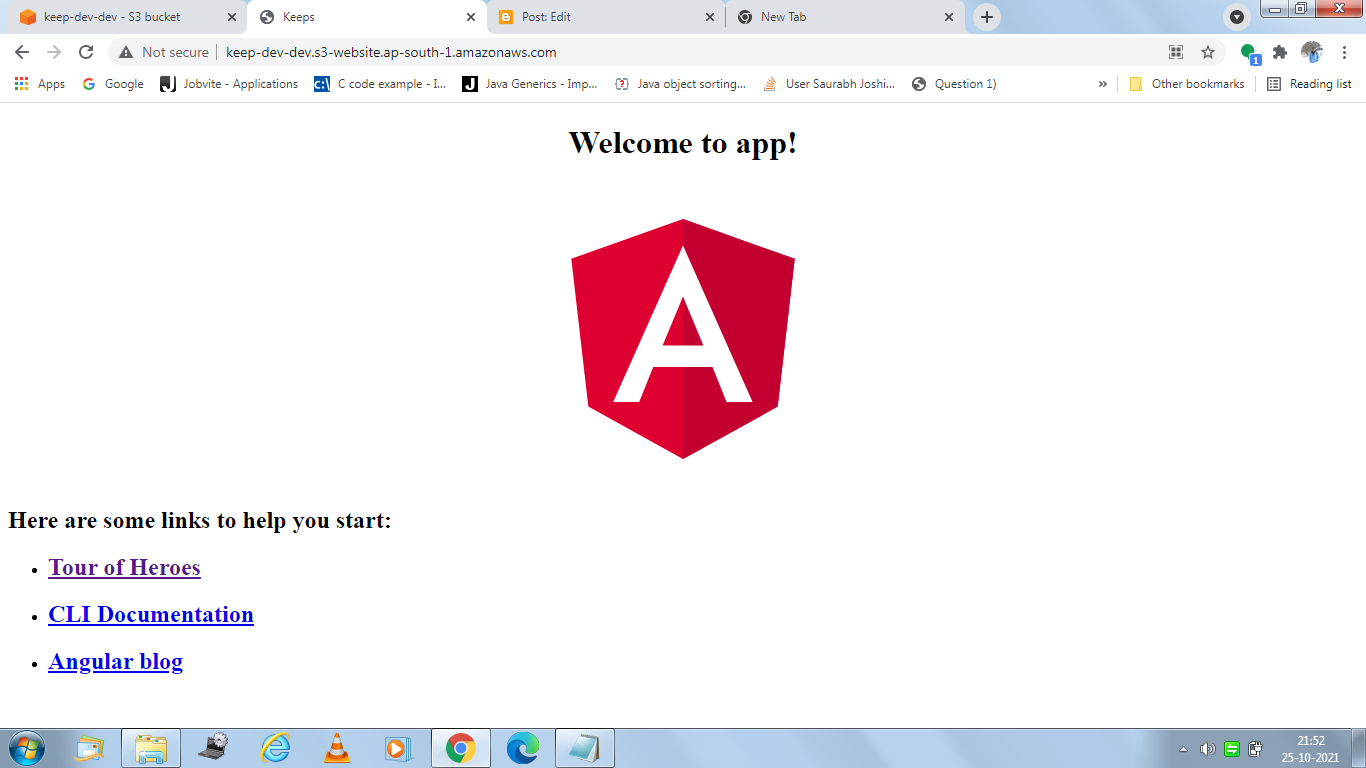Reload the current page
Image resolution: width=1366 pixels, height=768 pixels.
point(86,52)
